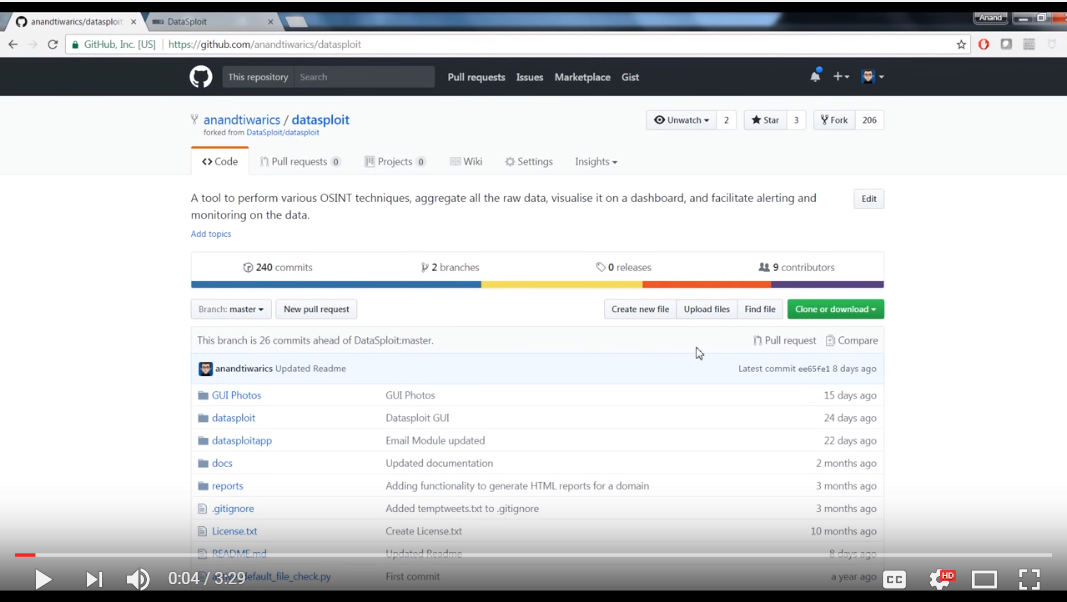Image resolution: width=1067 pixels, height=602 pixels.
Task: Enter fullscreen video mode
Action: pyautogui.click(x=1030, y=579)
